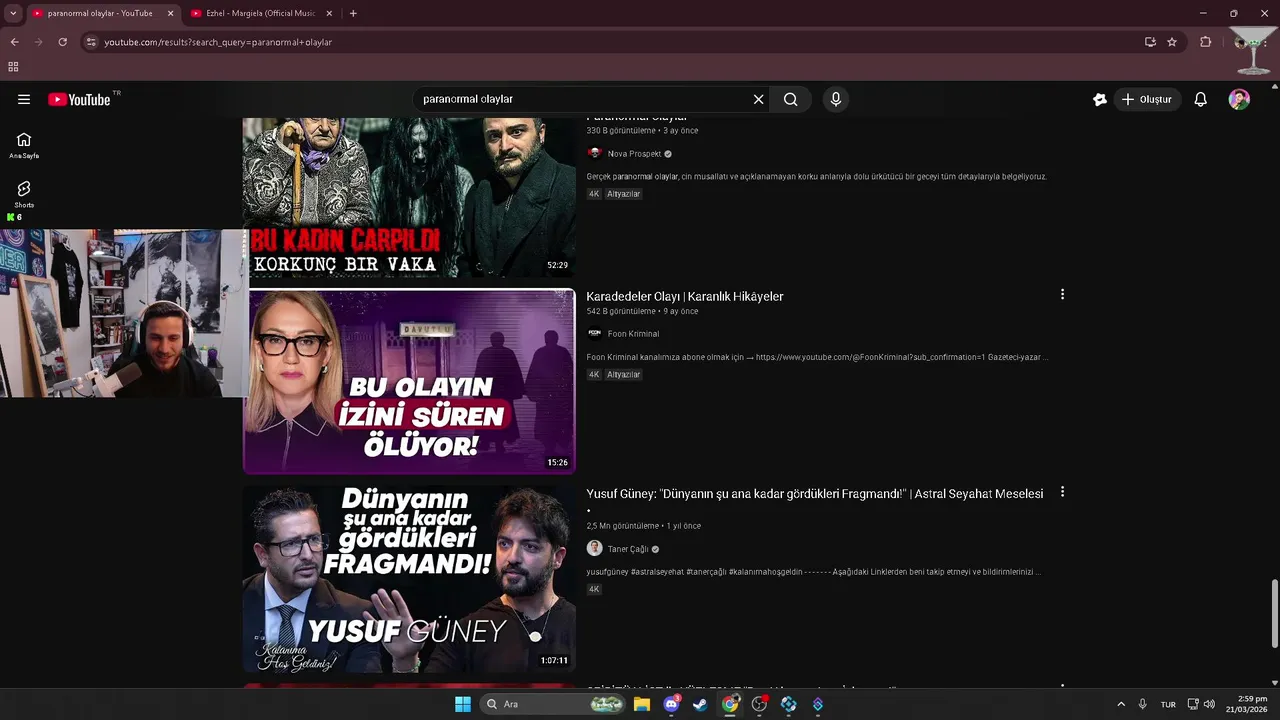The height and width of the screenshot is (720, 1280).
Task: Open File Explorer from taskbar
Action: click(642, 704)
